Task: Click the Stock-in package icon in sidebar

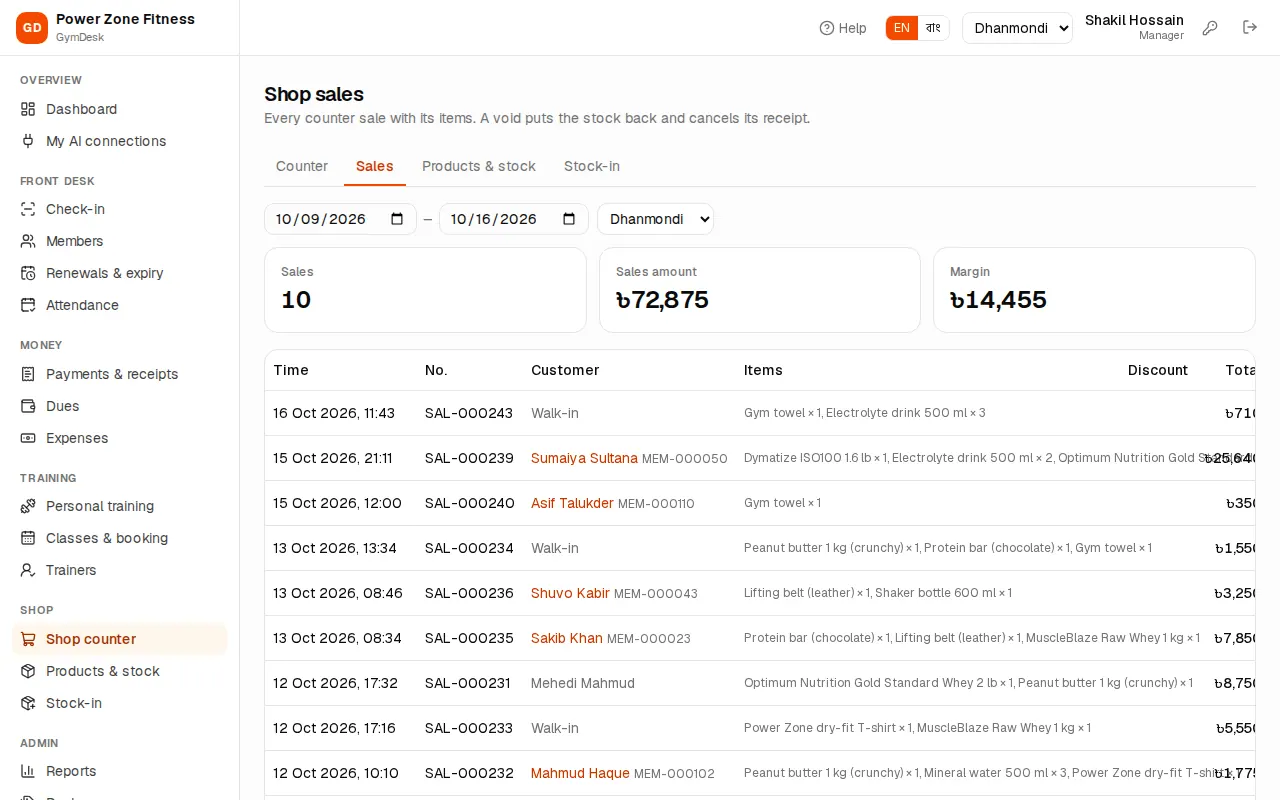Action: pos(28,703)
